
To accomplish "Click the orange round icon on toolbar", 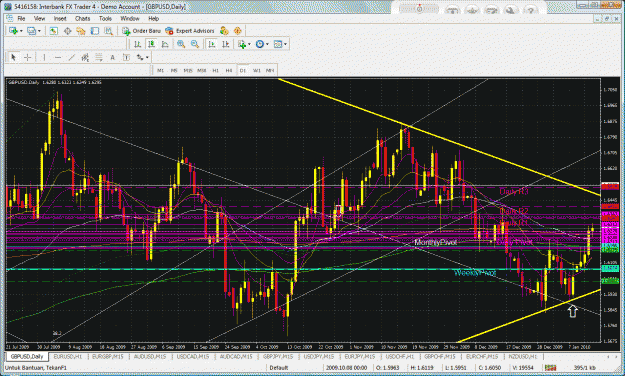I will click(238, 31).
